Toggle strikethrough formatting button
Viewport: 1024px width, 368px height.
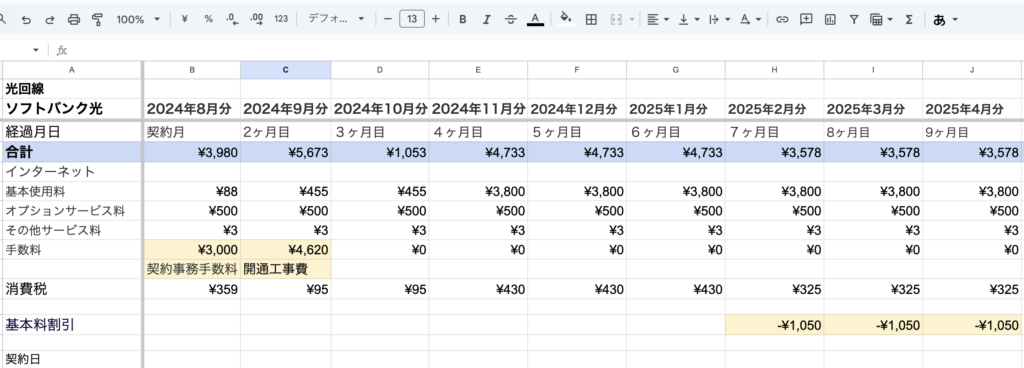511,20
